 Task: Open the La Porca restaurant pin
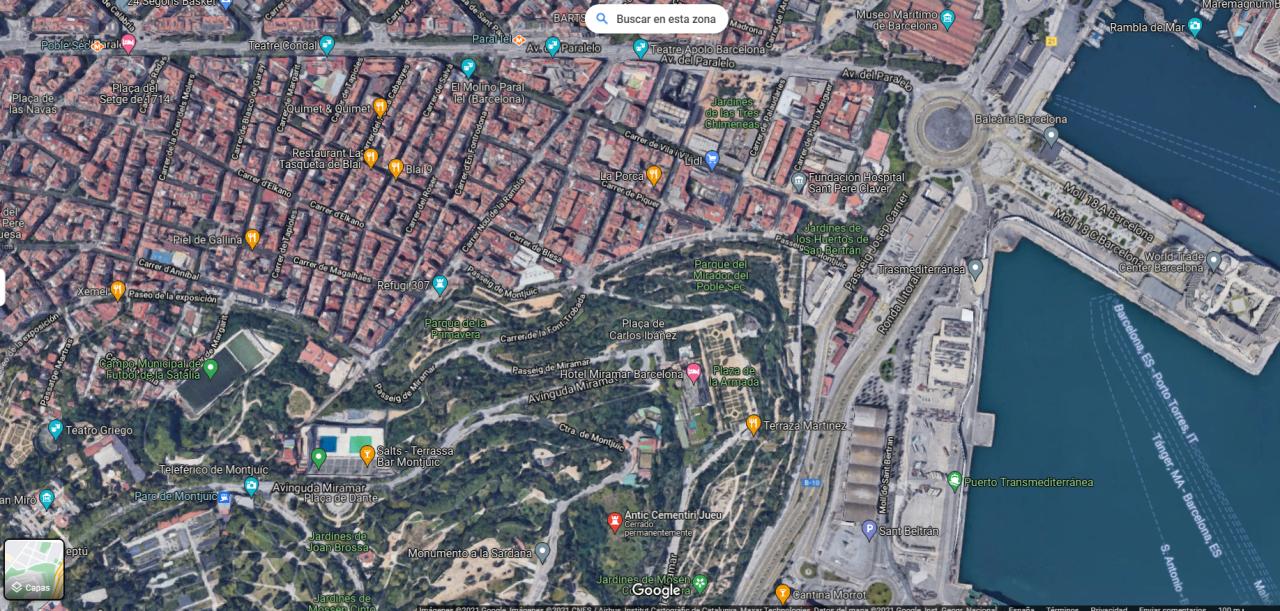click(x=653, y=175)
